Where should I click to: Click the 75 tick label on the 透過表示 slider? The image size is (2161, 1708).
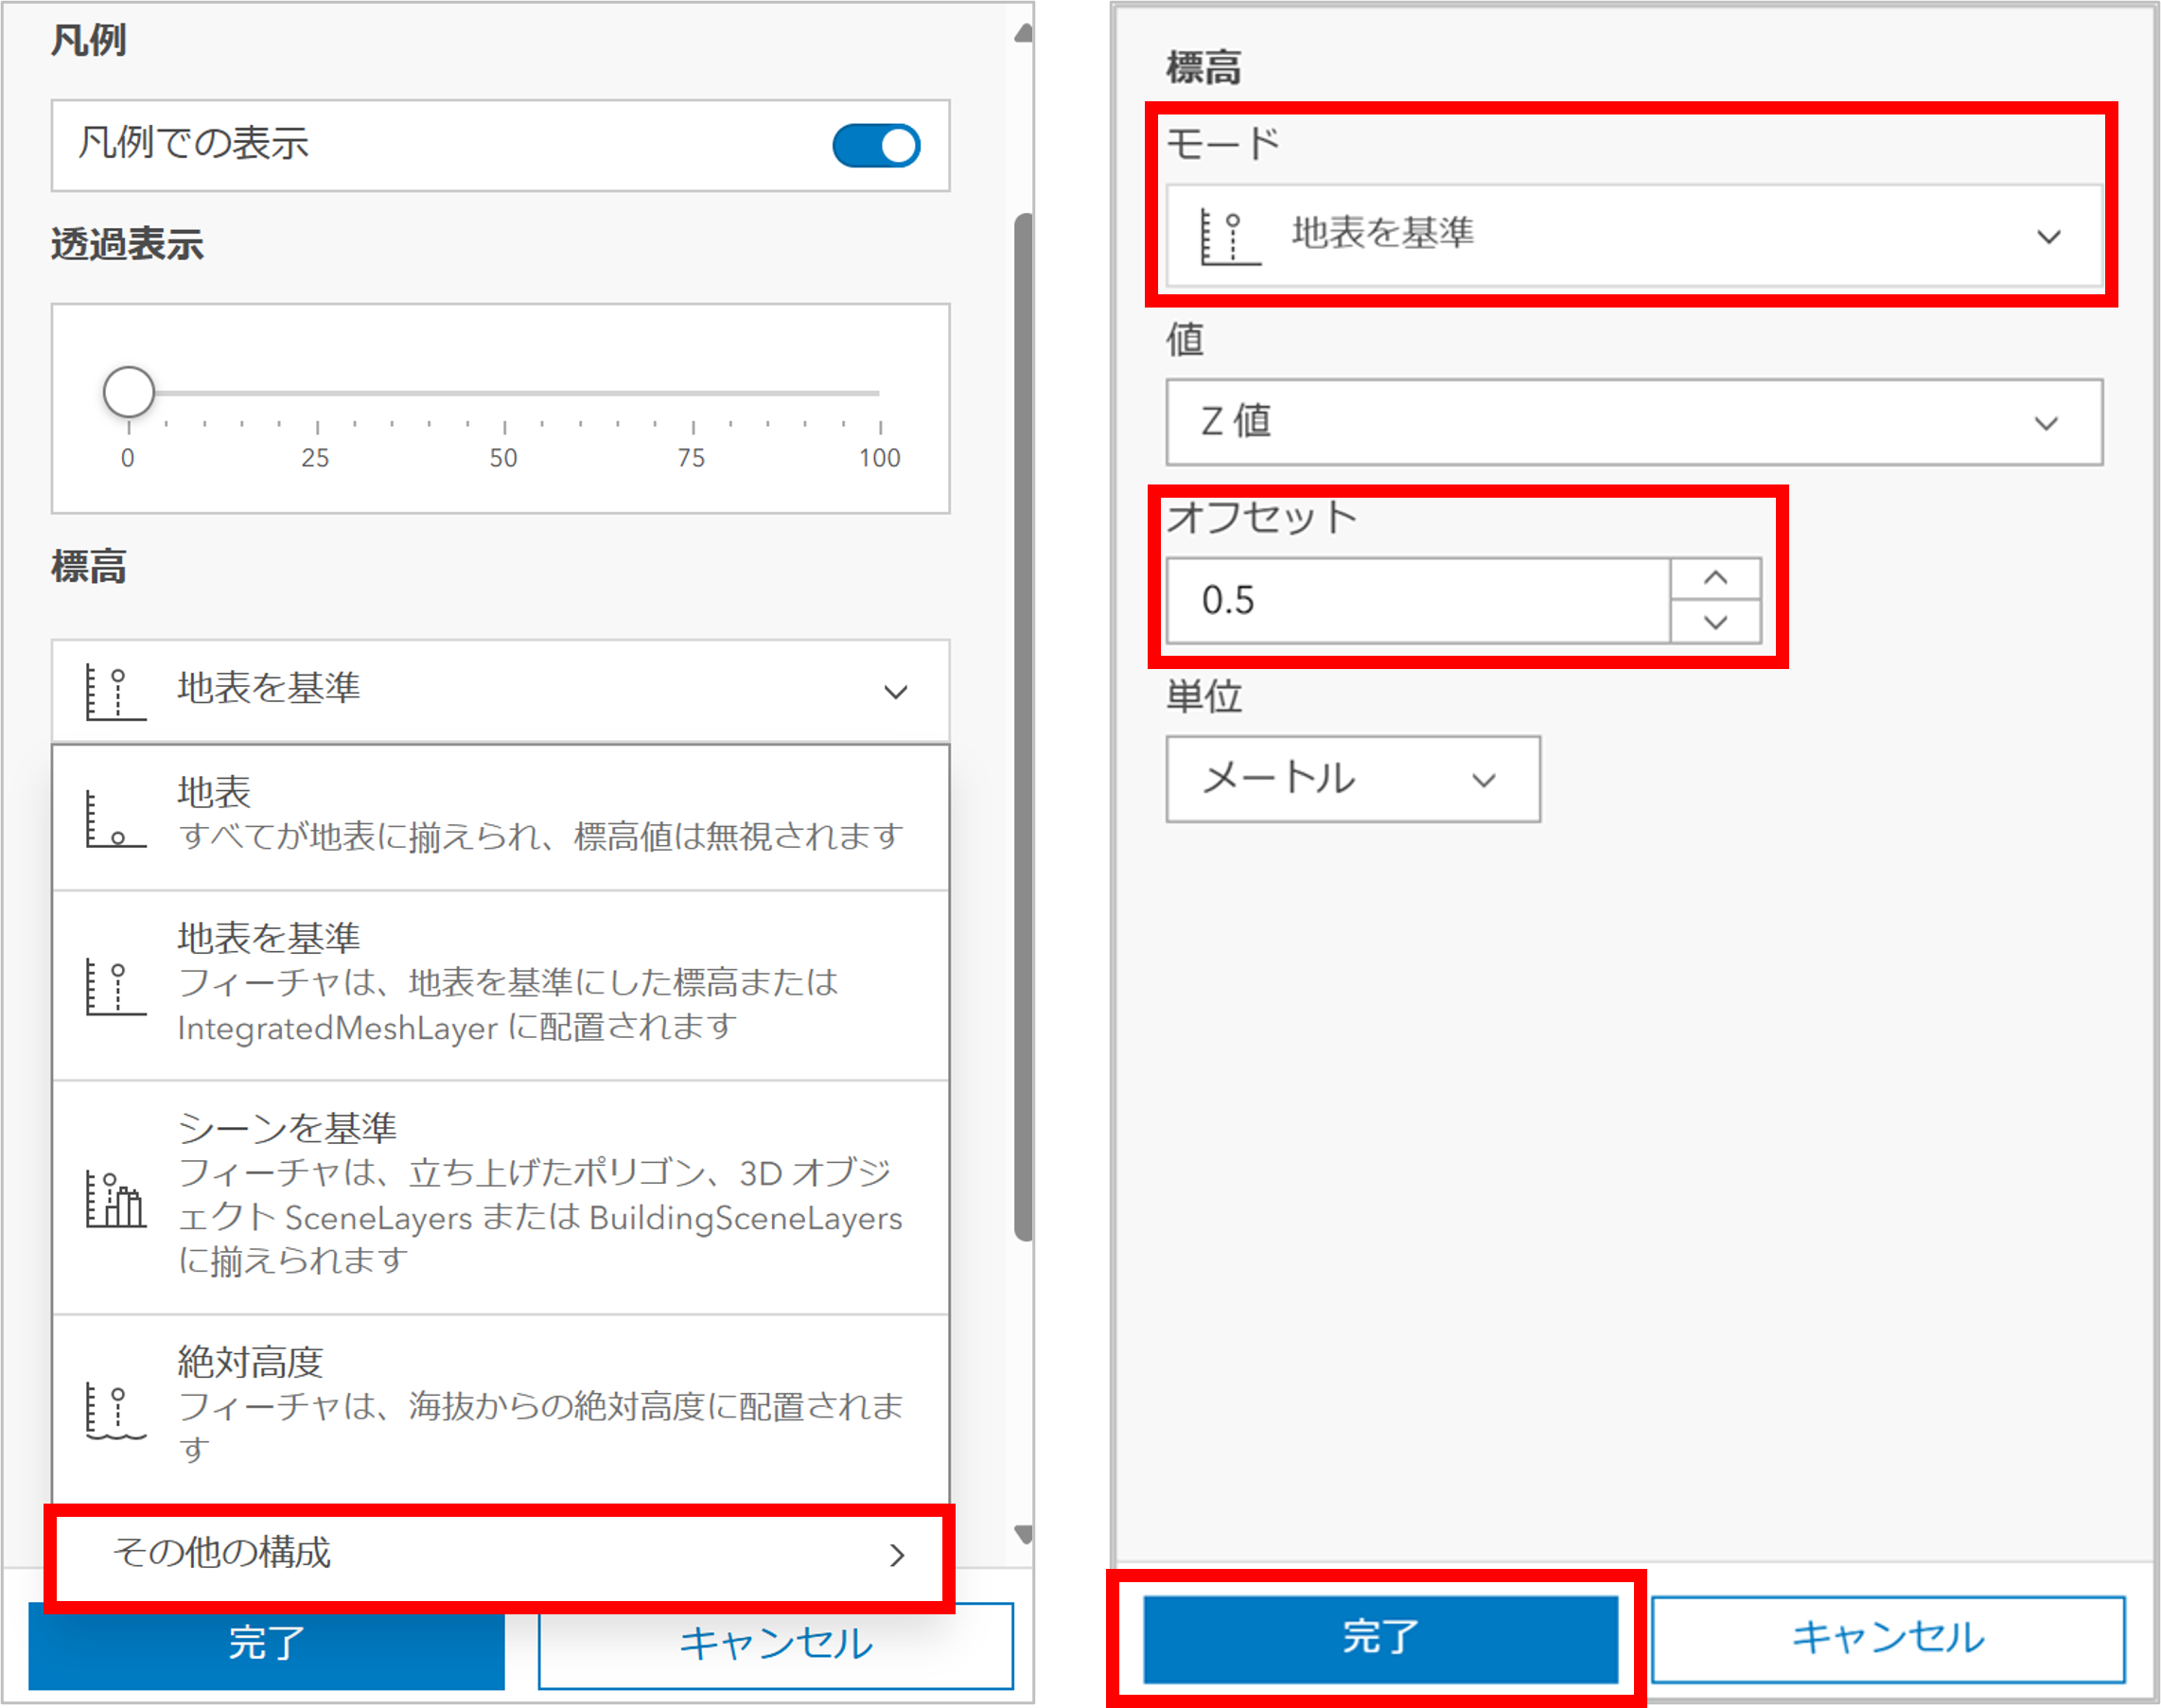[691, 458]
